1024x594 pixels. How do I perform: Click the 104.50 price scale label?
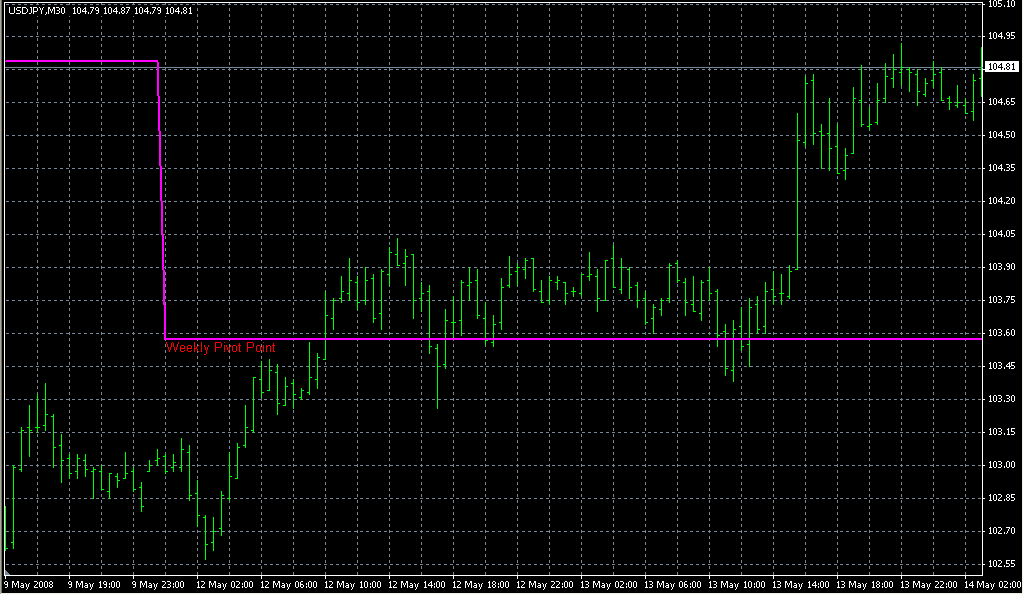(1001, 135)
